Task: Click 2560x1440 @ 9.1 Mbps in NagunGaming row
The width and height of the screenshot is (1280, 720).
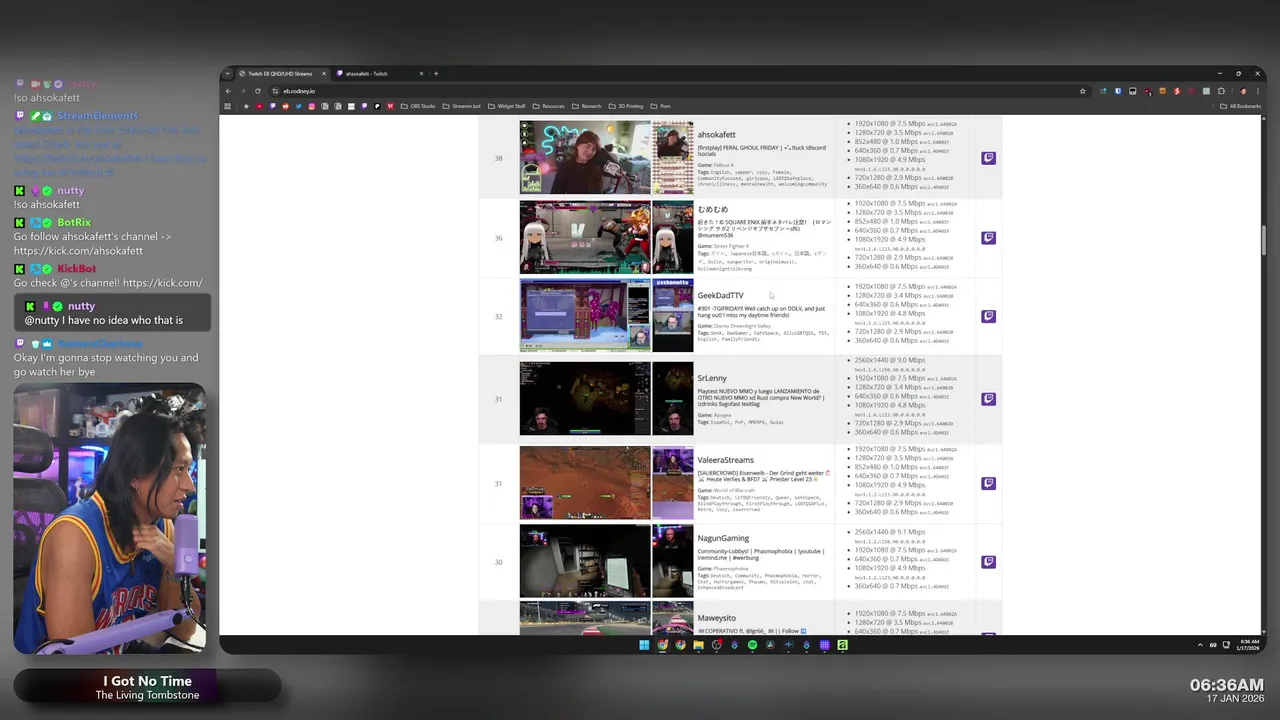Action: coord(890,532)
